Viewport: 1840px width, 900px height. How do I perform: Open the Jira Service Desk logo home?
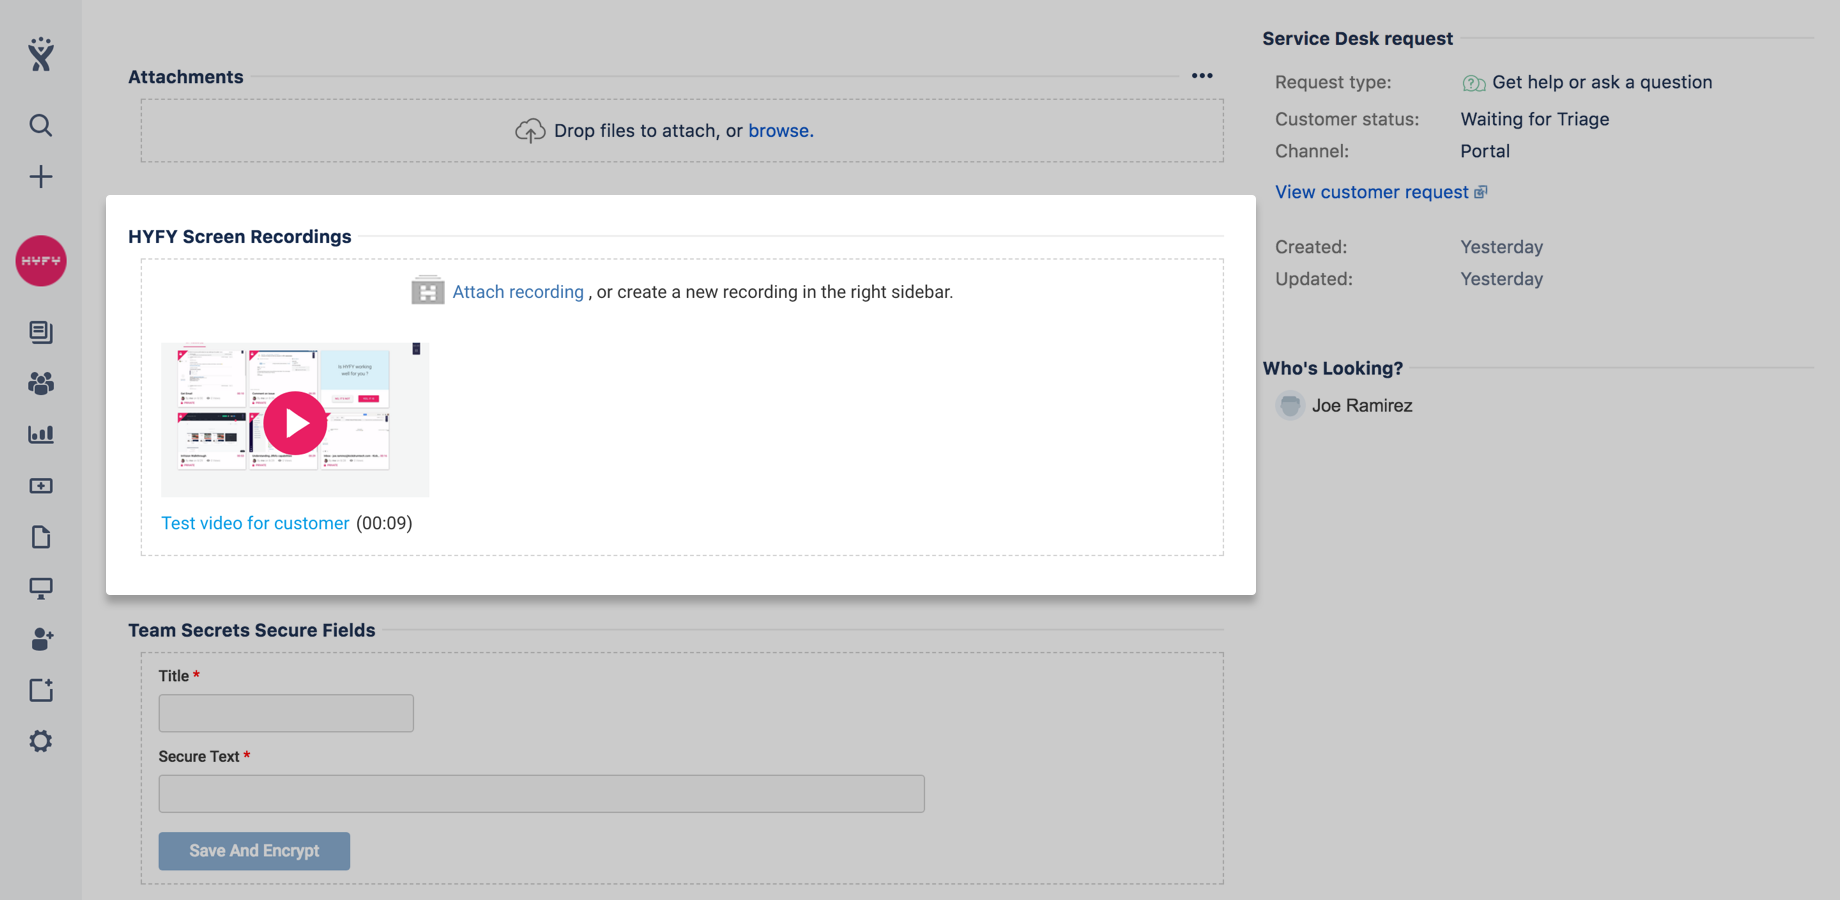41,54
